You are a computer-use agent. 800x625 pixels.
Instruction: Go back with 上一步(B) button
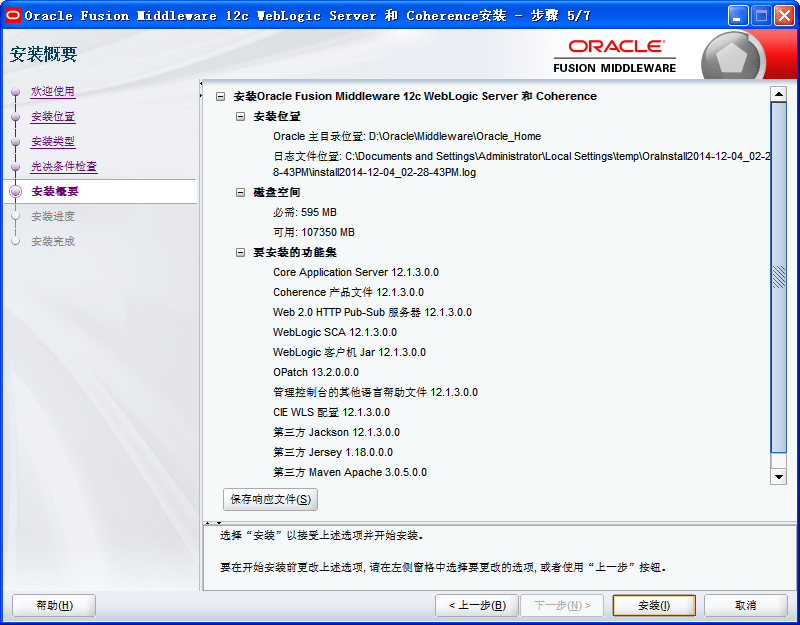pos(477,606)
